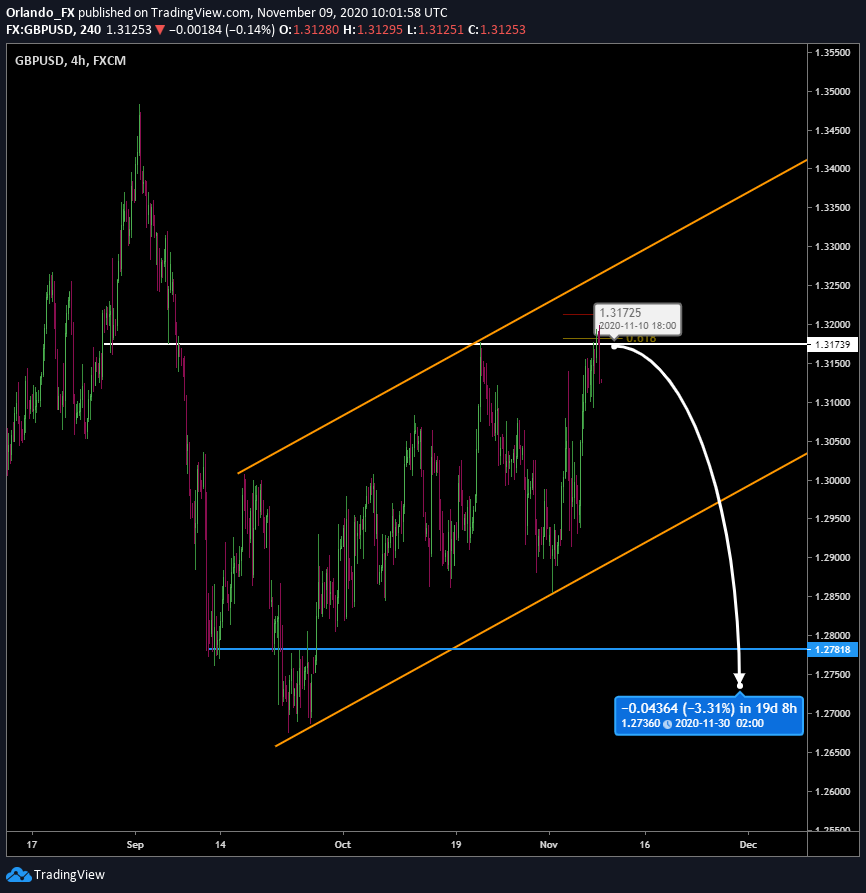The image size is (866, 893).
Task: Click the high value 1.31295
Action: pos(380,30)
